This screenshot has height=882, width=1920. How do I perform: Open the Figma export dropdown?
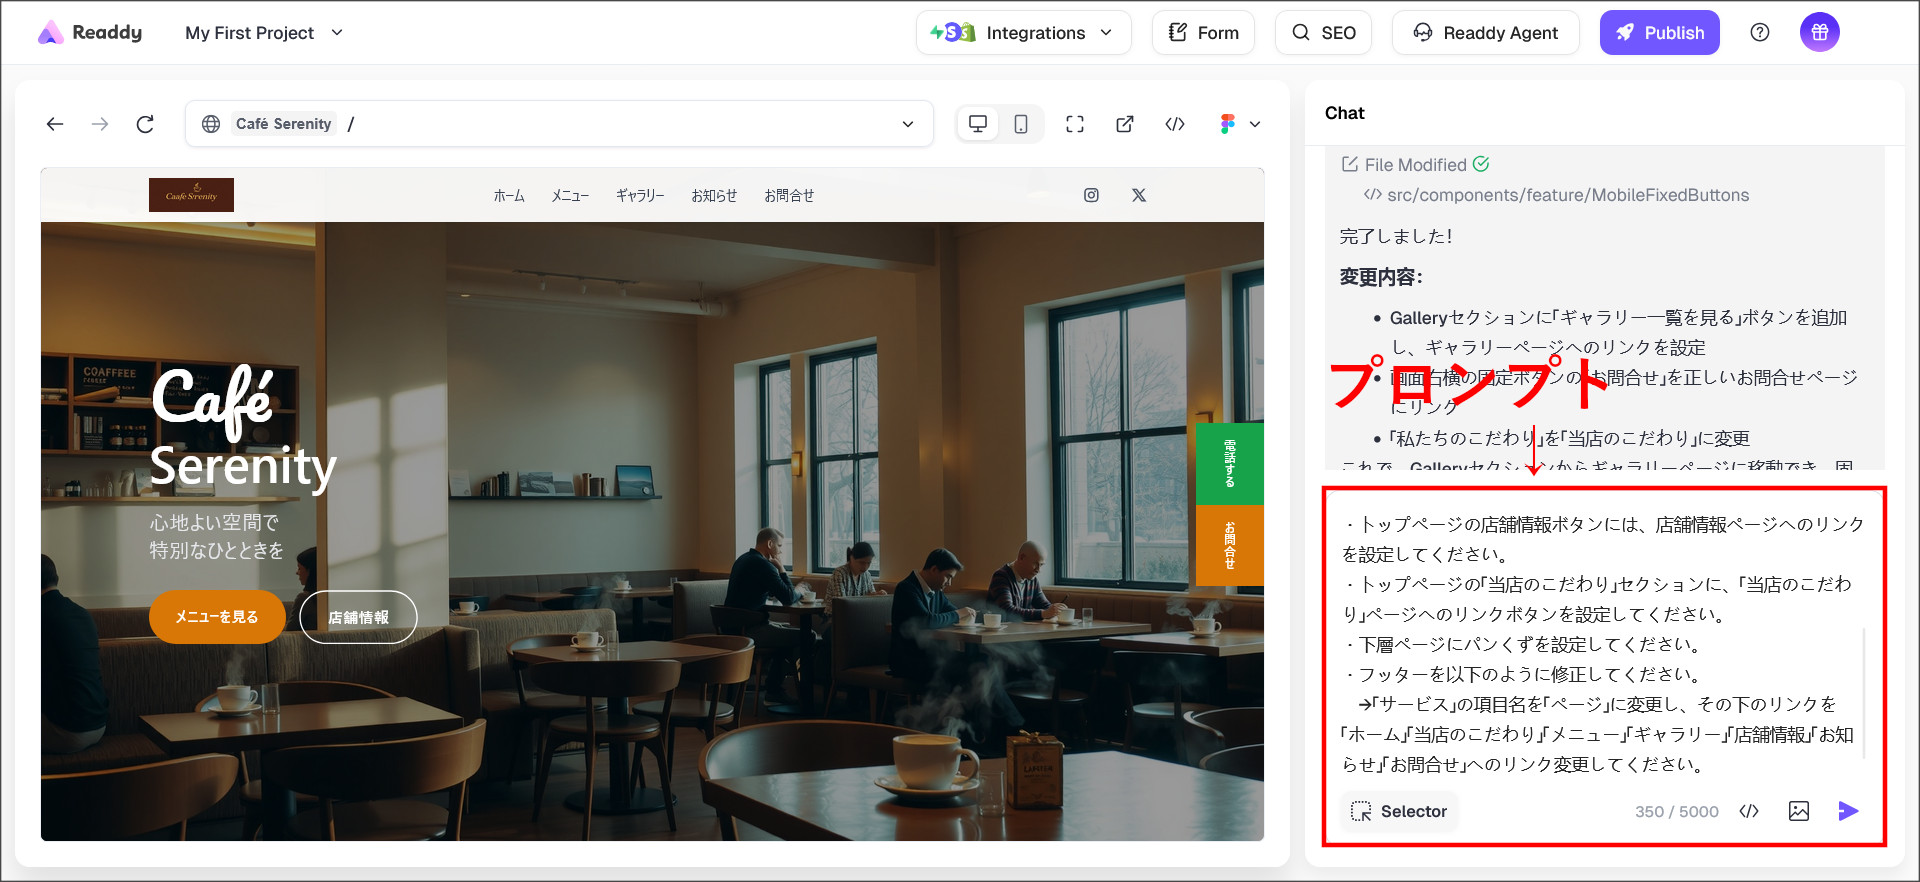point(1239,124)
